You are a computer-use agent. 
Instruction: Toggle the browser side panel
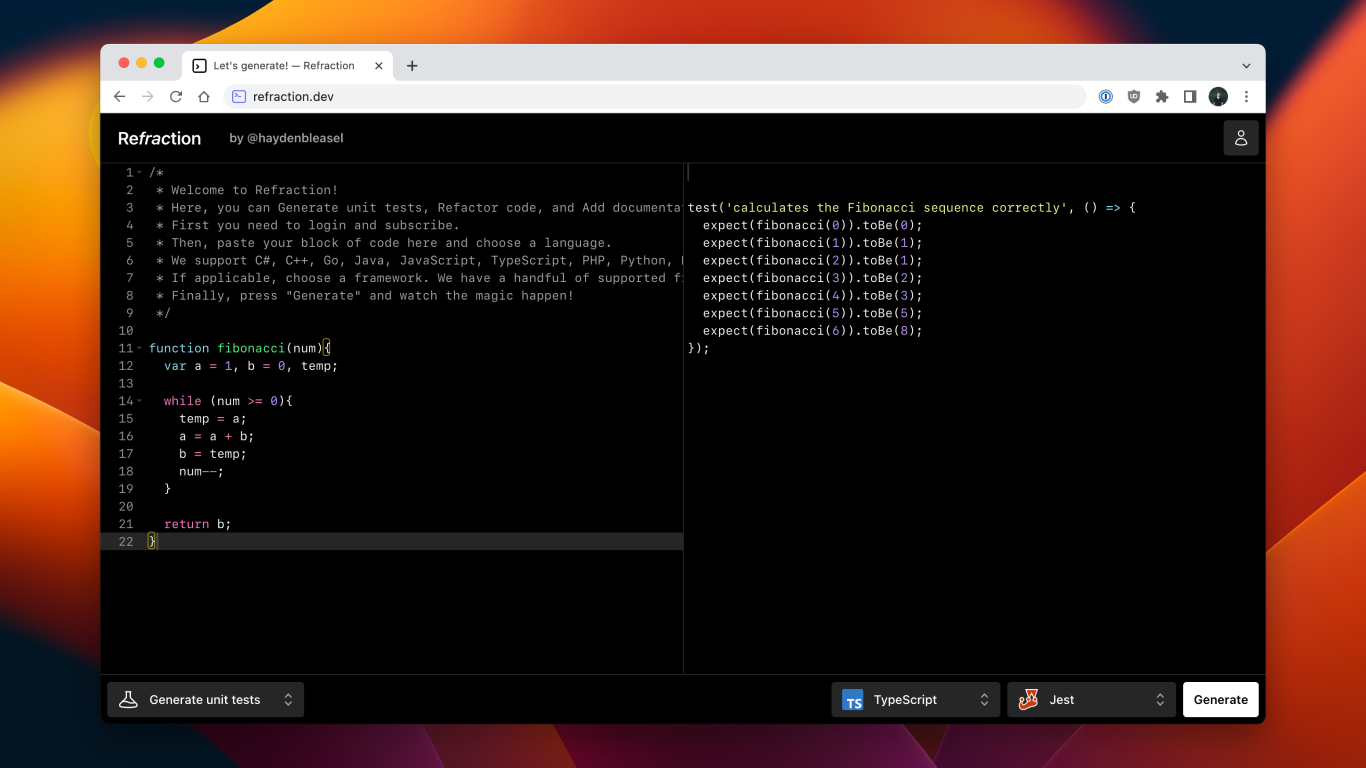(1190, 97)
